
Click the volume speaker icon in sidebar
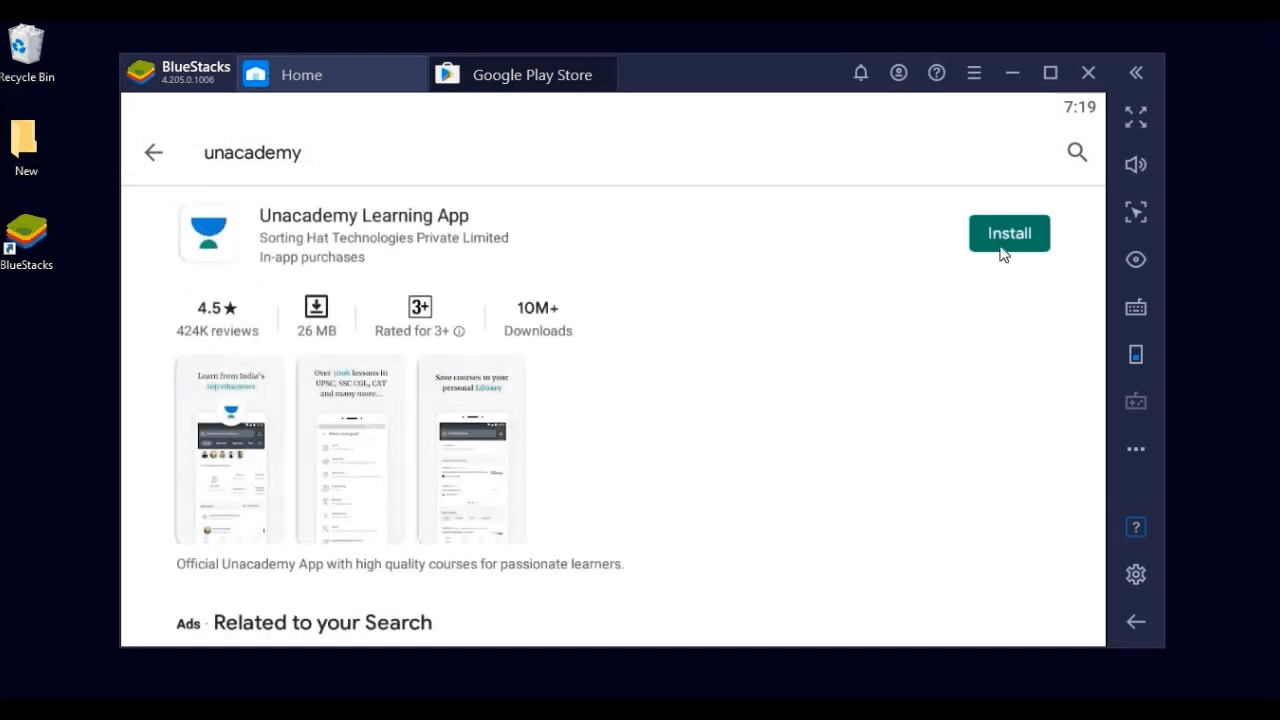1136,165
